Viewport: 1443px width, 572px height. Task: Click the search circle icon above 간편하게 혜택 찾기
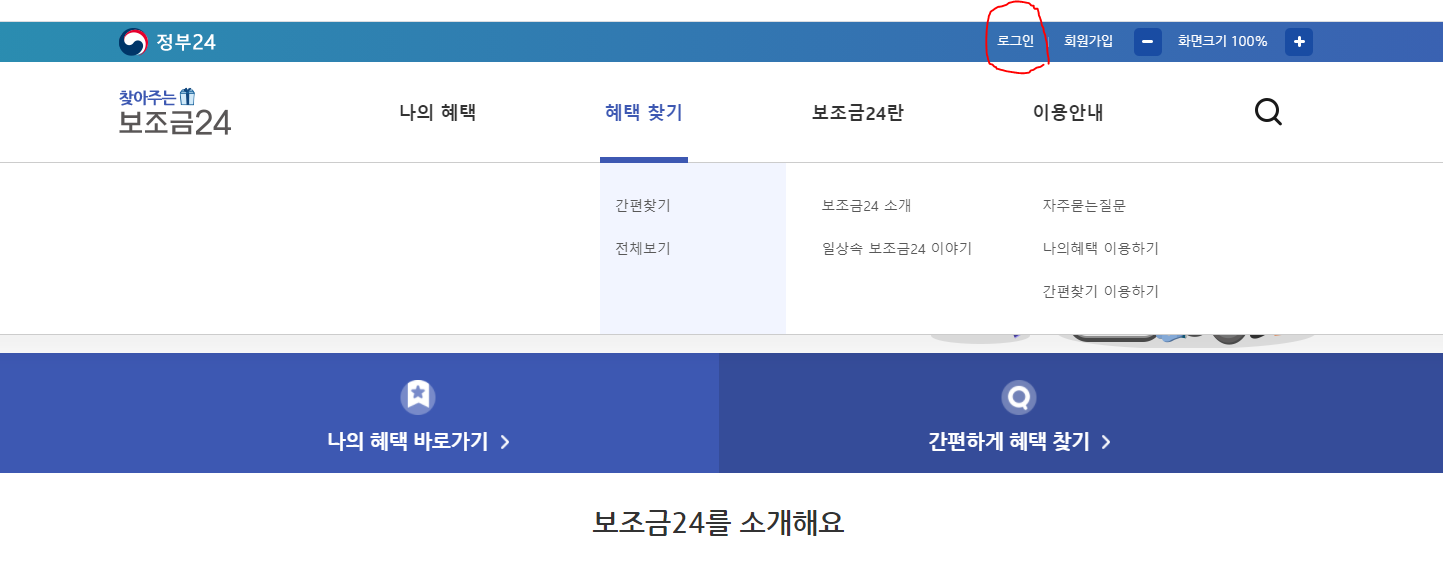tap(1019, 398)
